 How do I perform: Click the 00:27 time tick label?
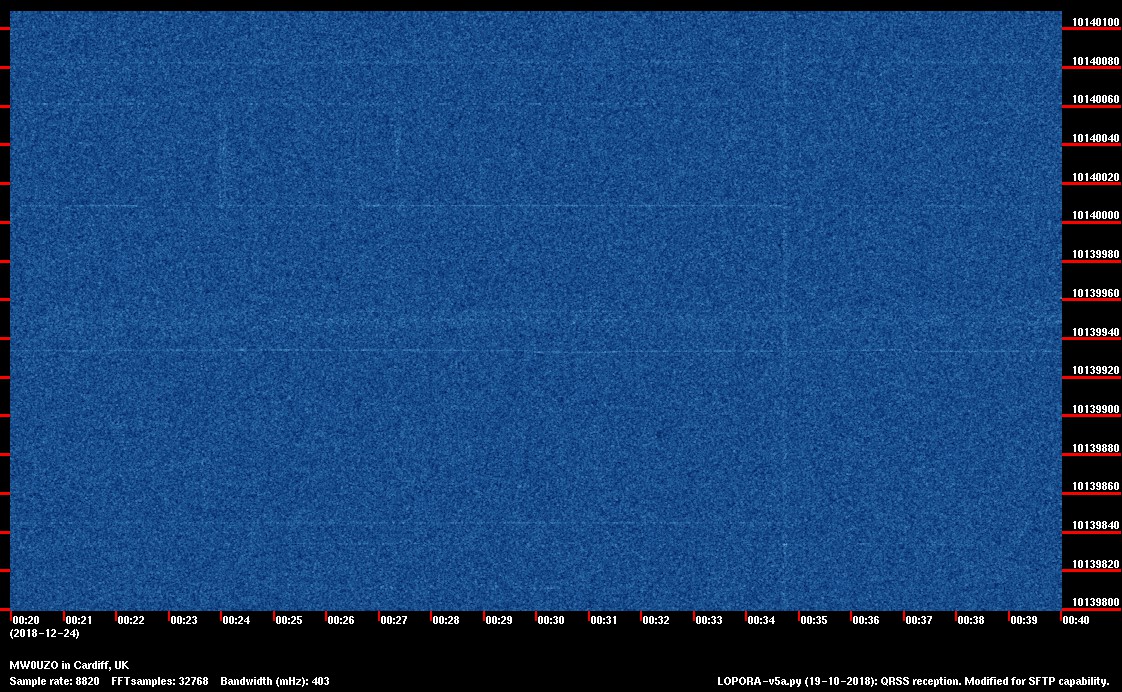pyautogui.click(x=394, y=620)
